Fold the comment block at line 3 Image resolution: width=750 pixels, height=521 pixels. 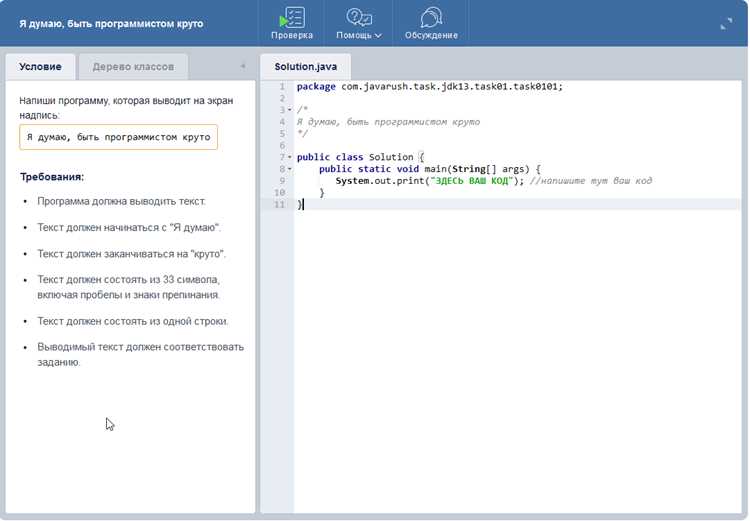(x=289, y=110)
